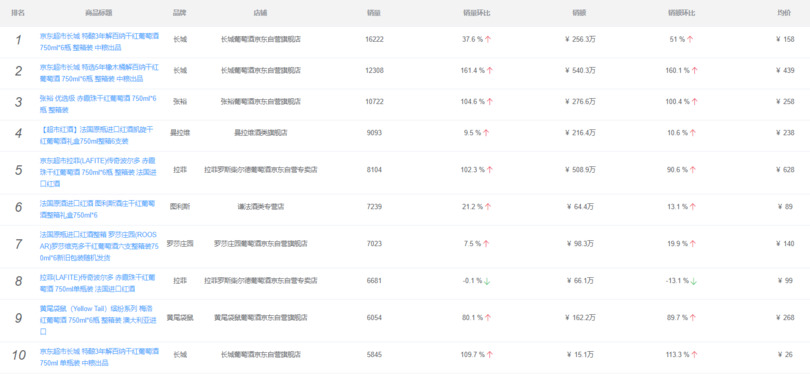The height and width of the screenshot is (375, 810).
Task: Click the red up arrow beside 104.6 %
Action: [490, 102]
